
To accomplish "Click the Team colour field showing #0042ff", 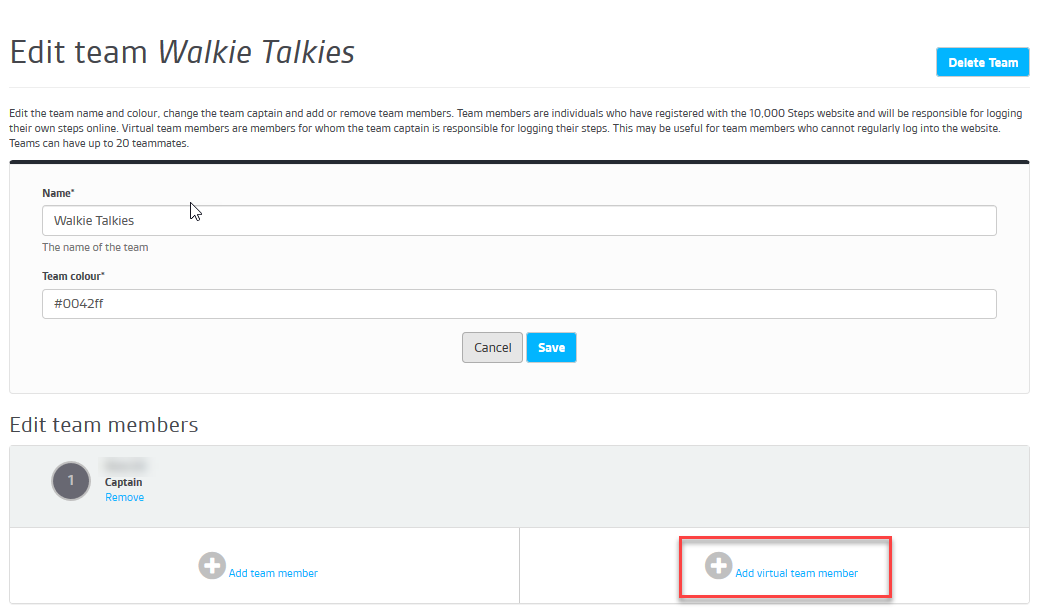I will (519, 304).
